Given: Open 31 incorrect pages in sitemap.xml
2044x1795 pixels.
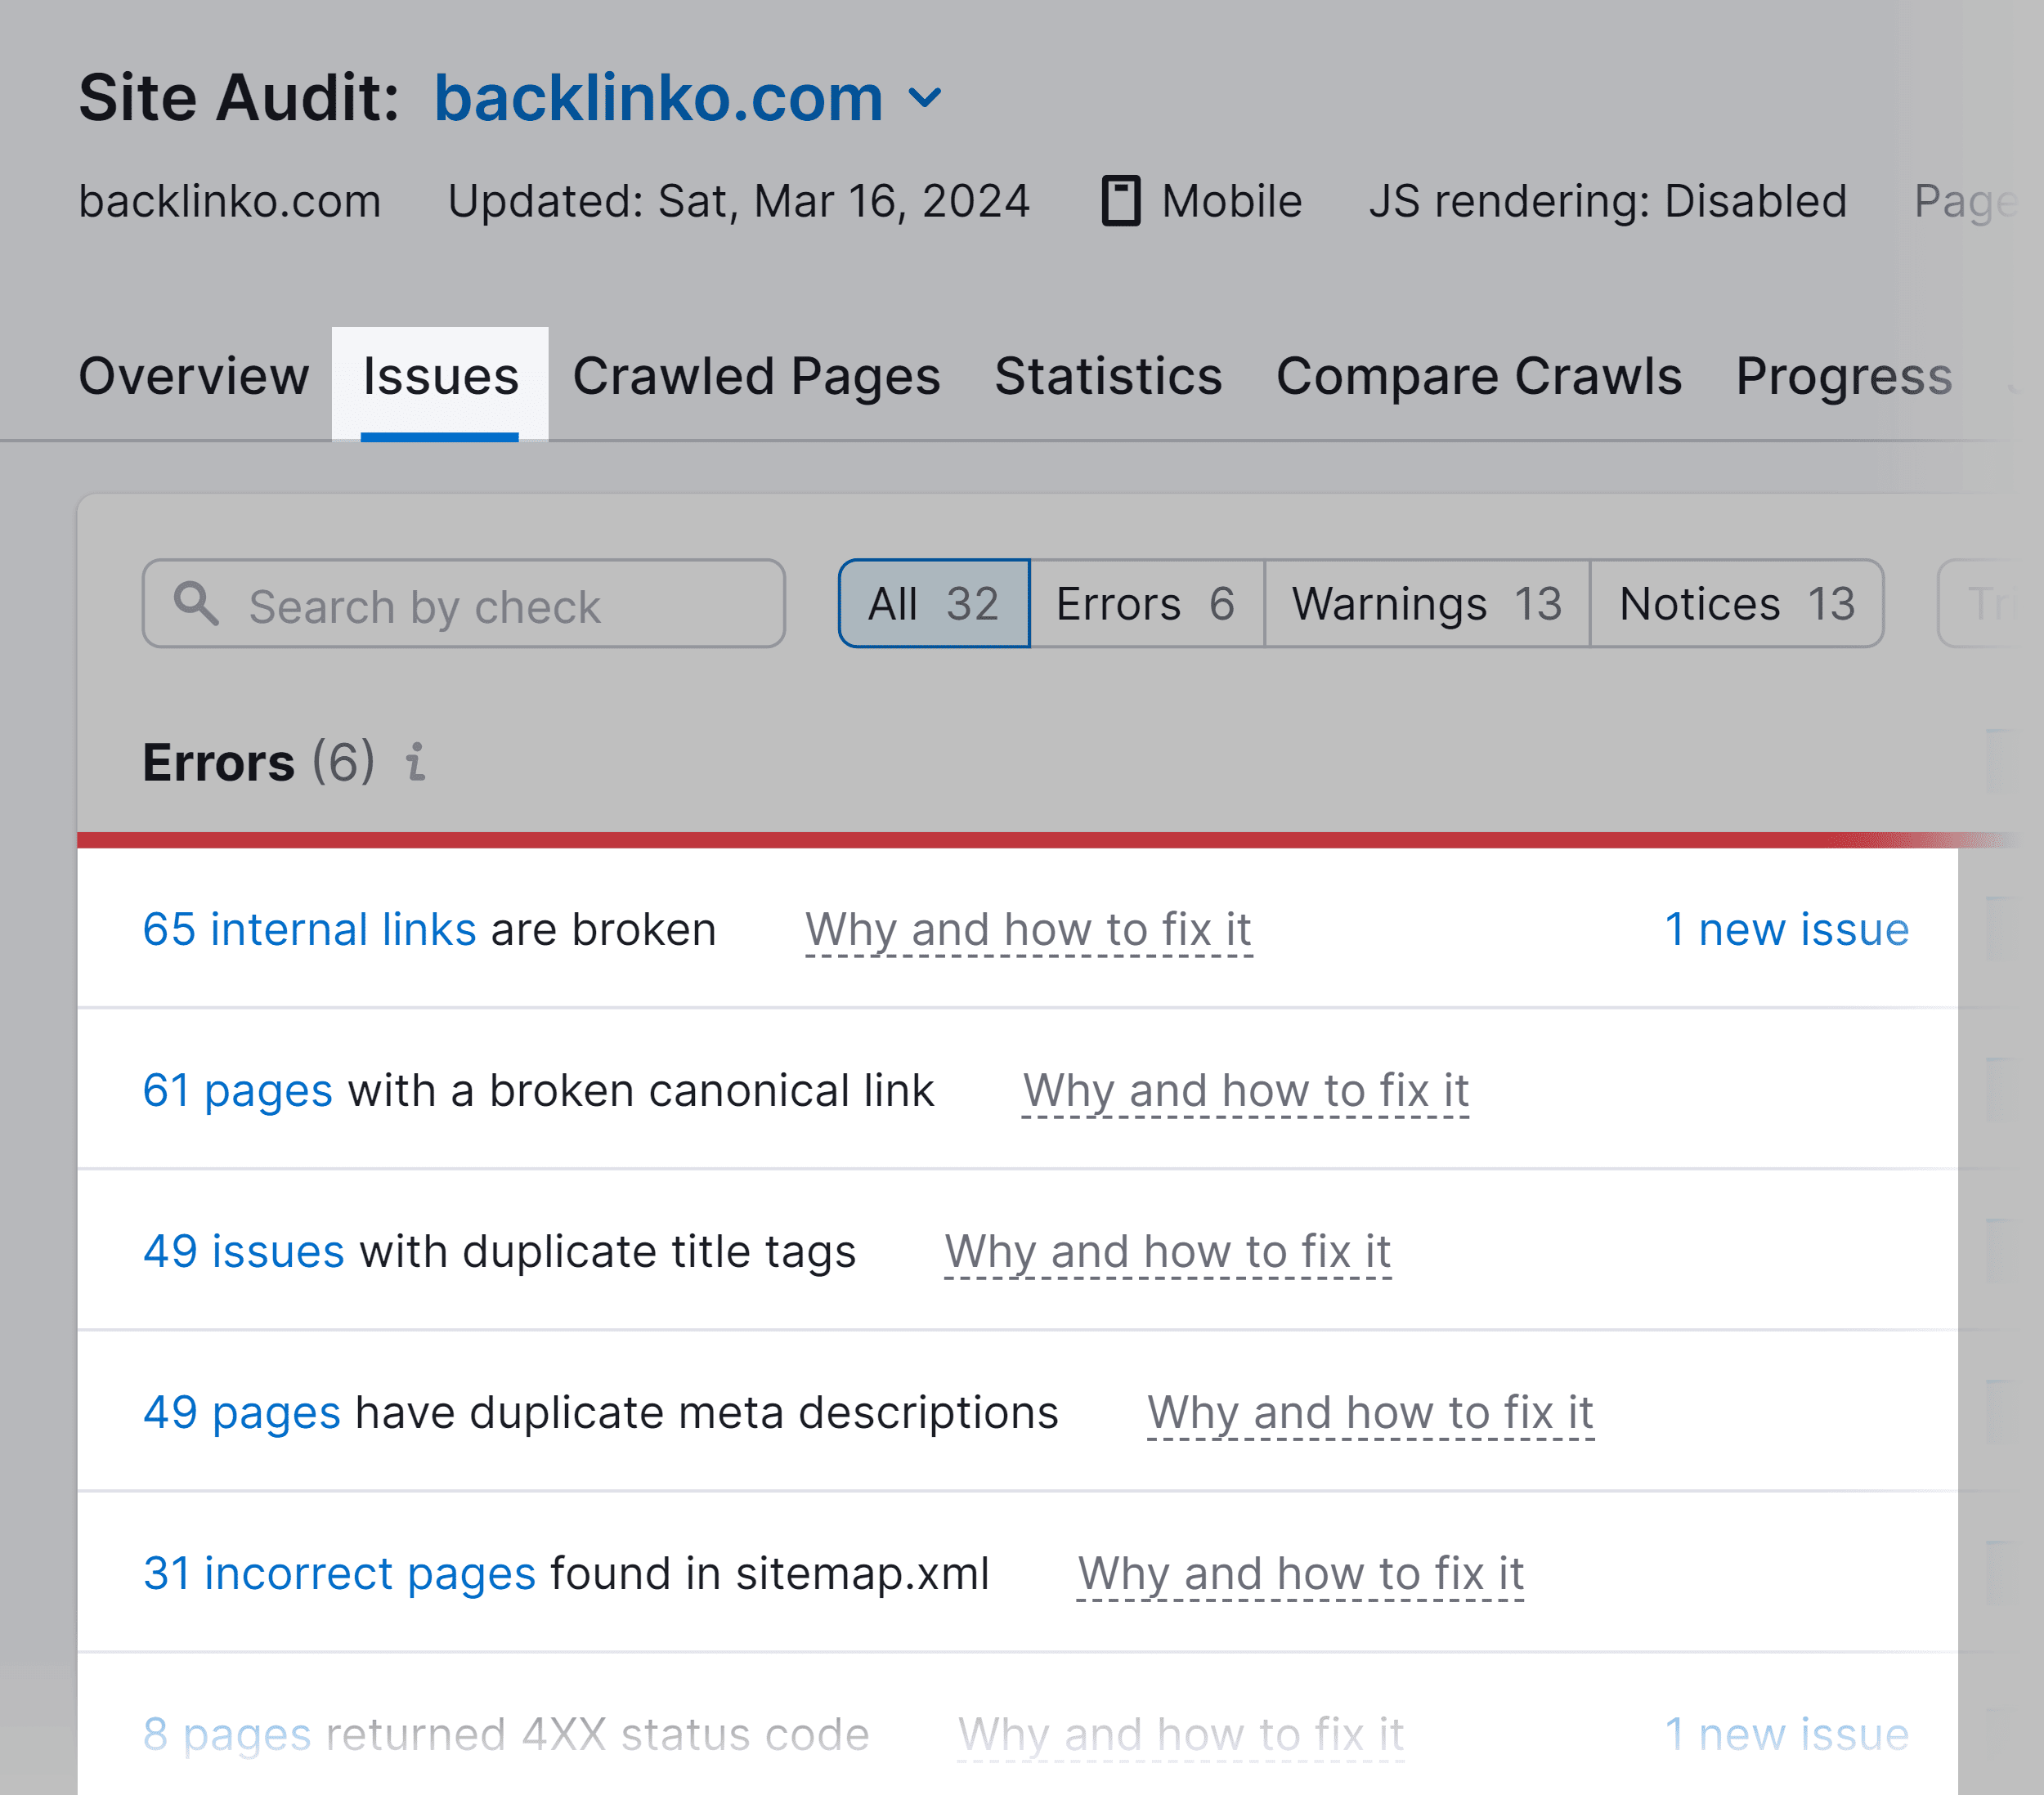Looking at the screenshot, I should pyautogui.click(x=341, y=1573).
